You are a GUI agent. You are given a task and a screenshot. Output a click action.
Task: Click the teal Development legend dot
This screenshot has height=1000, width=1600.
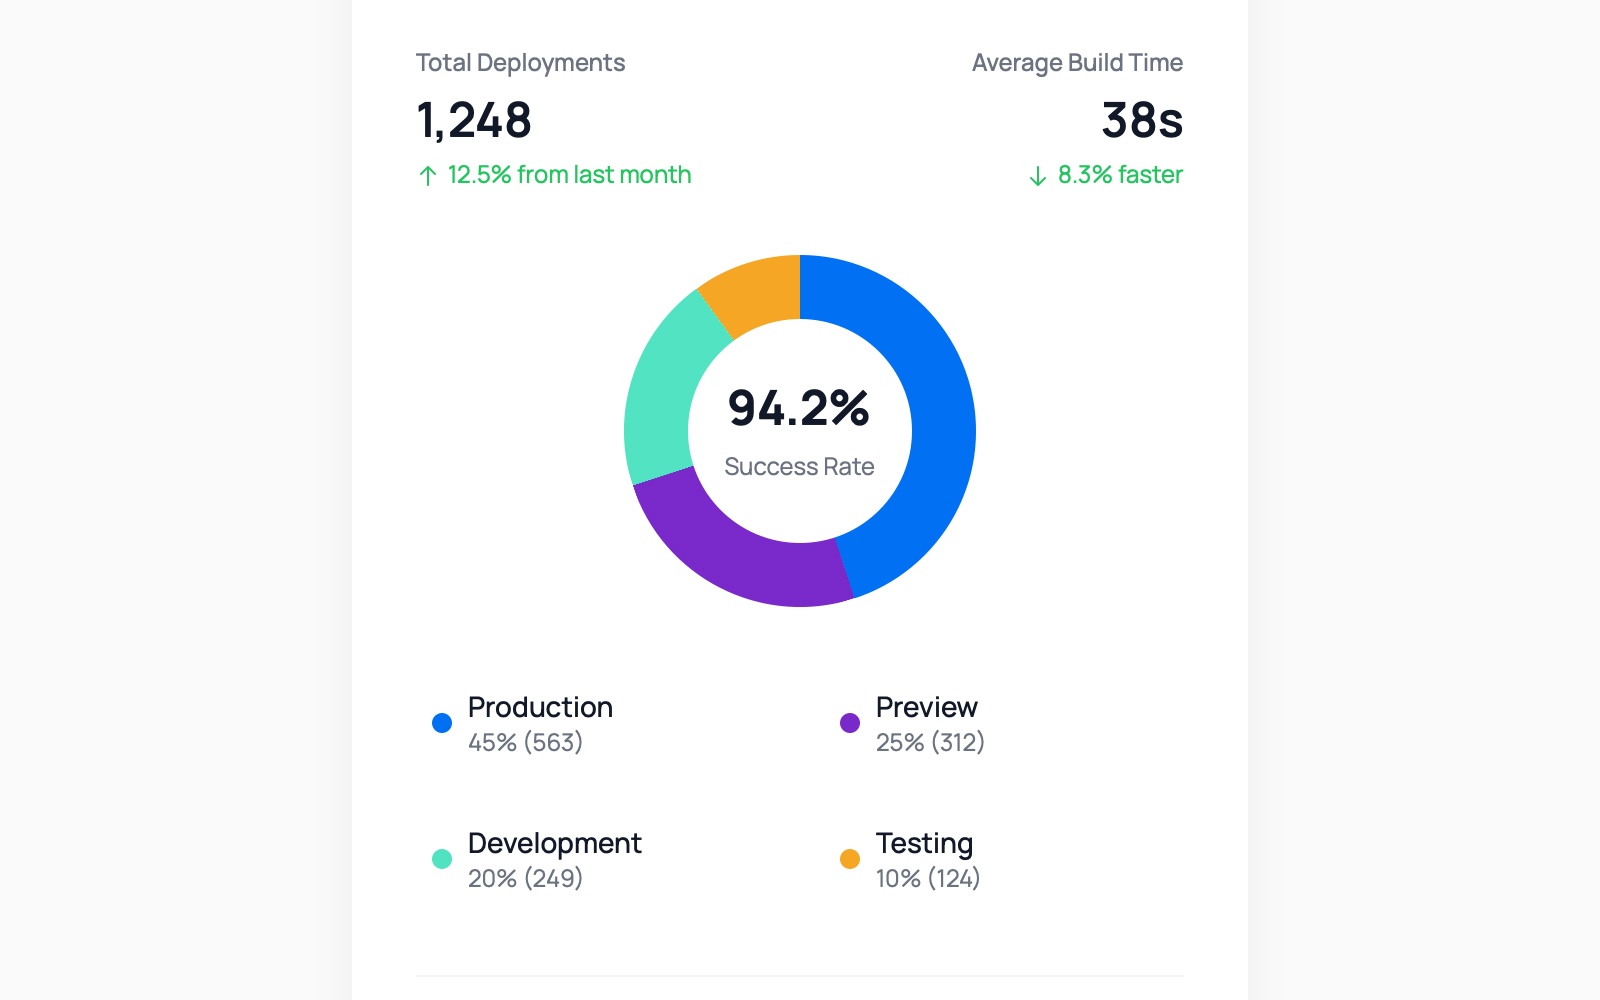(x=441, y=858)
